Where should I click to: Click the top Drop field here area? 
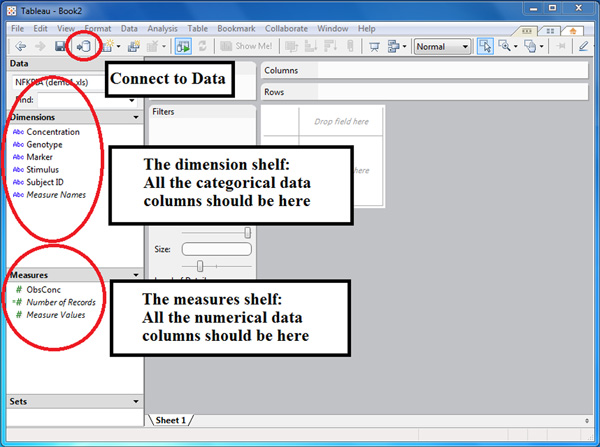click(341, 122)
